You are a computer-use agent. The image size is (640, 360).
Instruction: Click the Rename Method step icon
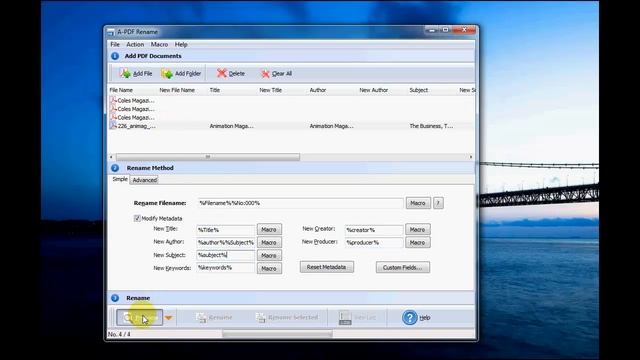click(x=115, y=168)
